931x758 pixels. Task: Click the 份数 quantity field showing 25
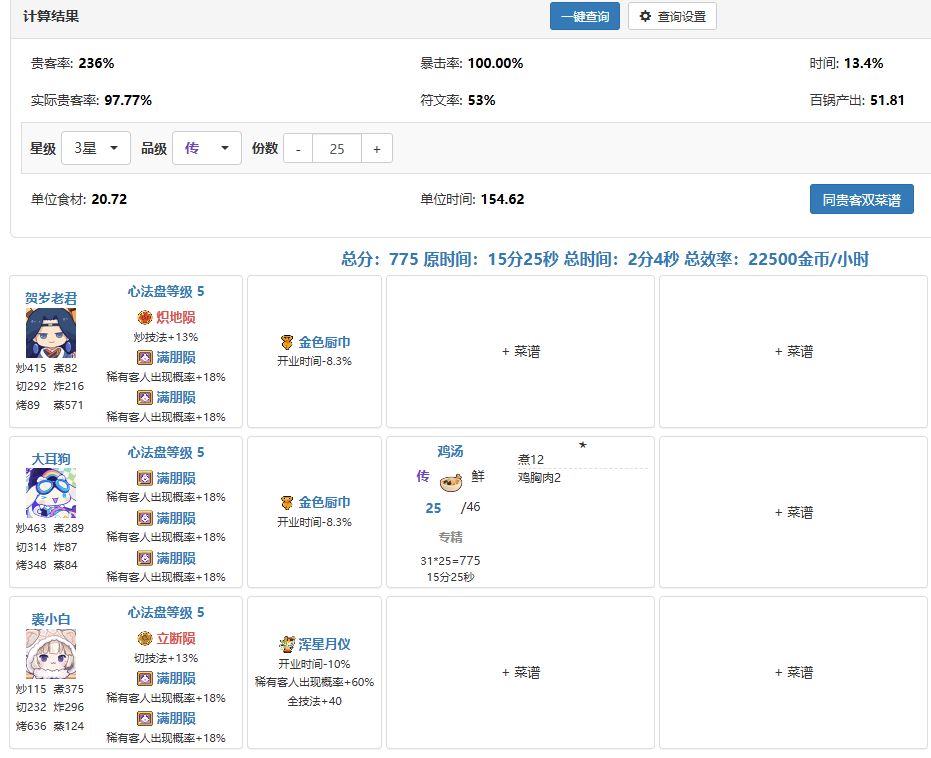[x=337, y=148]
